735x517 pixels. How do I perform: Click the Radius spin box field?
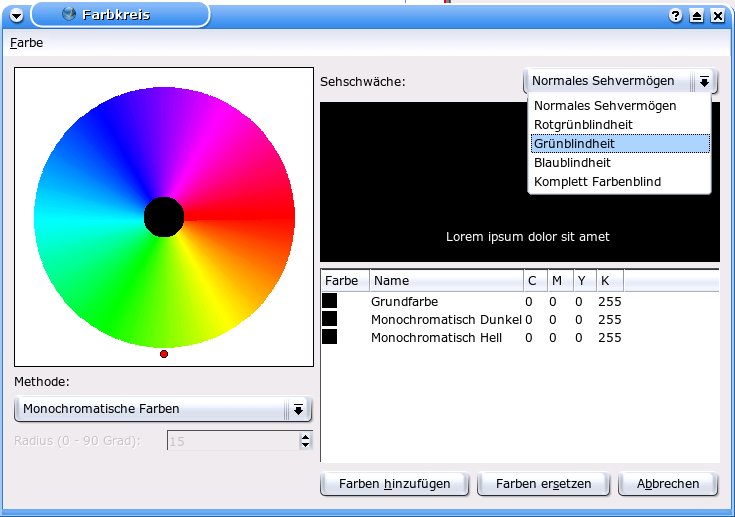(x=232, y=441)
